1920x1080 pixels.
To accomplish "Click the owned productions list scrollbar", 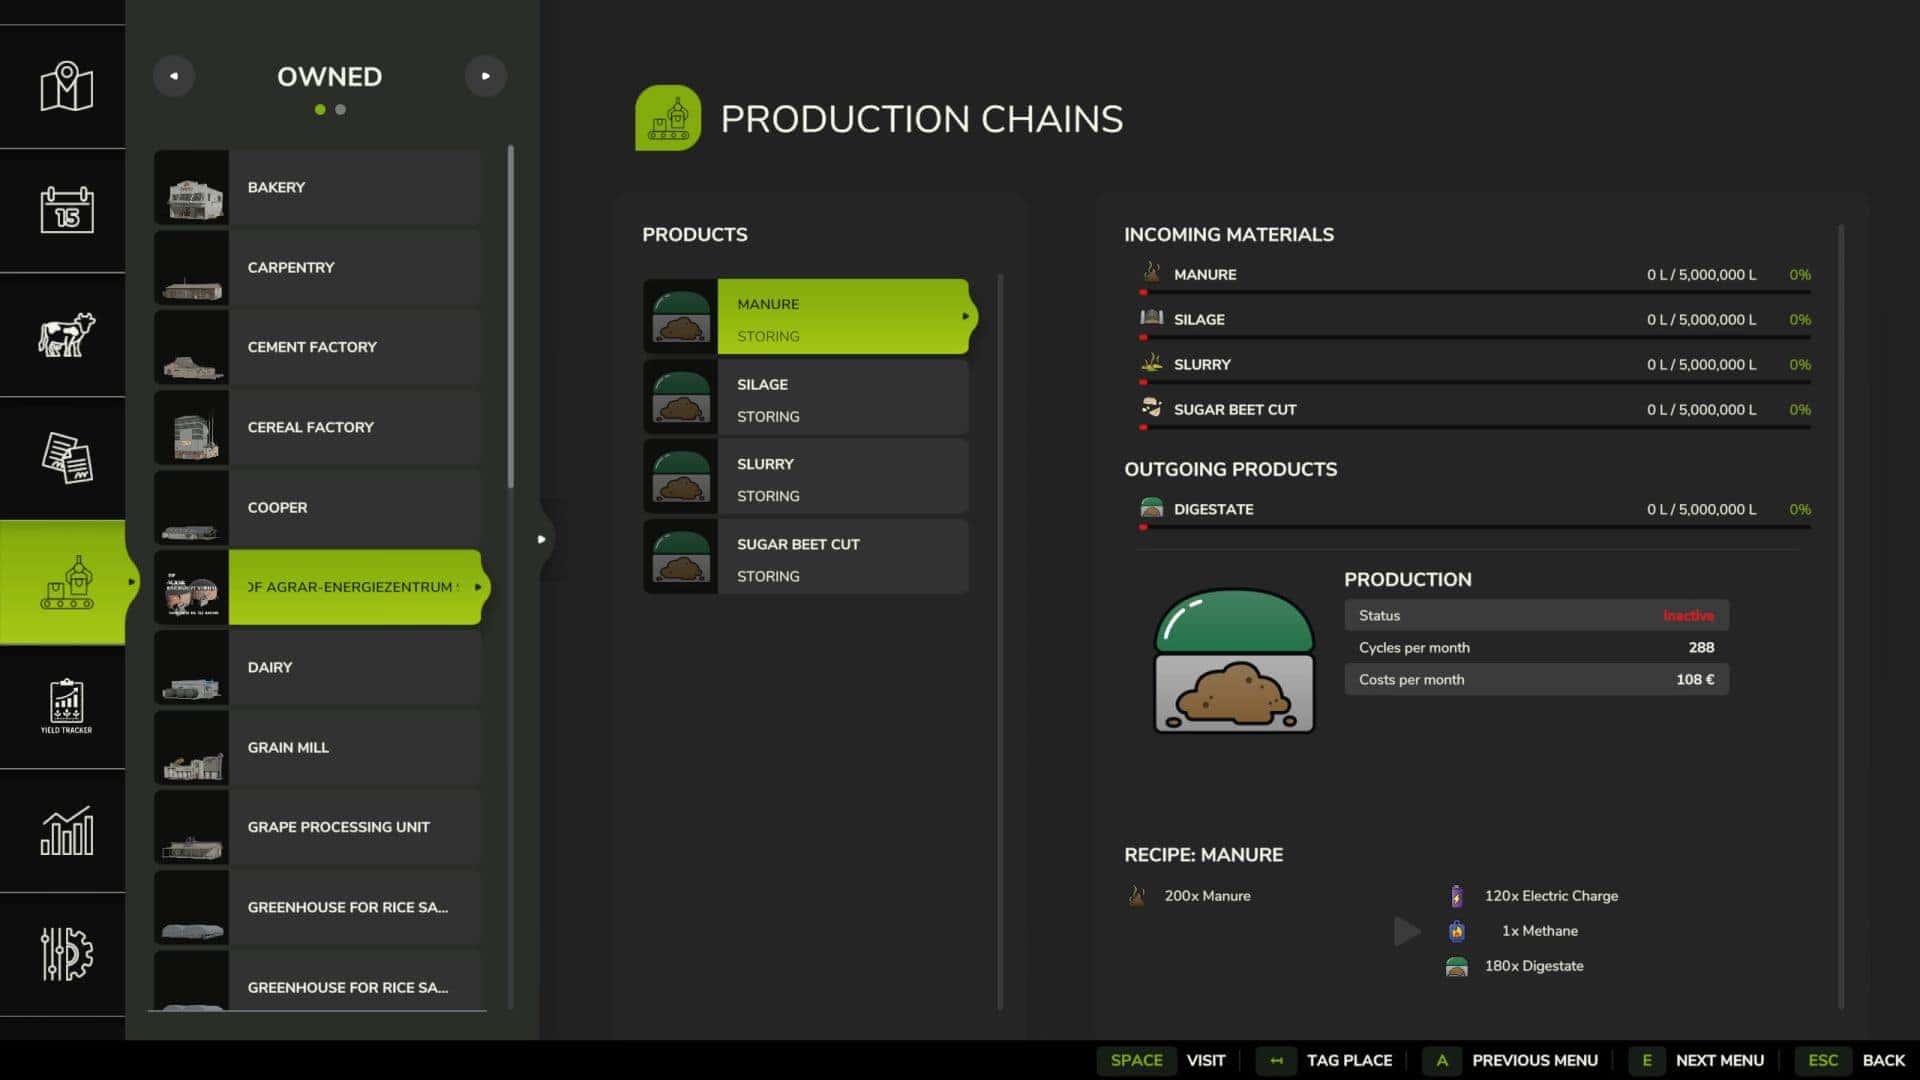I will pyautogui.click(x=511, y=316).
